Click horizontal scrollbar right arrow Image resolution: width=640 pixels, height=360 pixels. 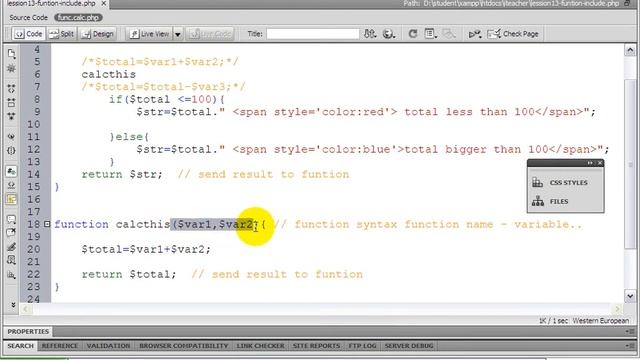pos(617,309)
